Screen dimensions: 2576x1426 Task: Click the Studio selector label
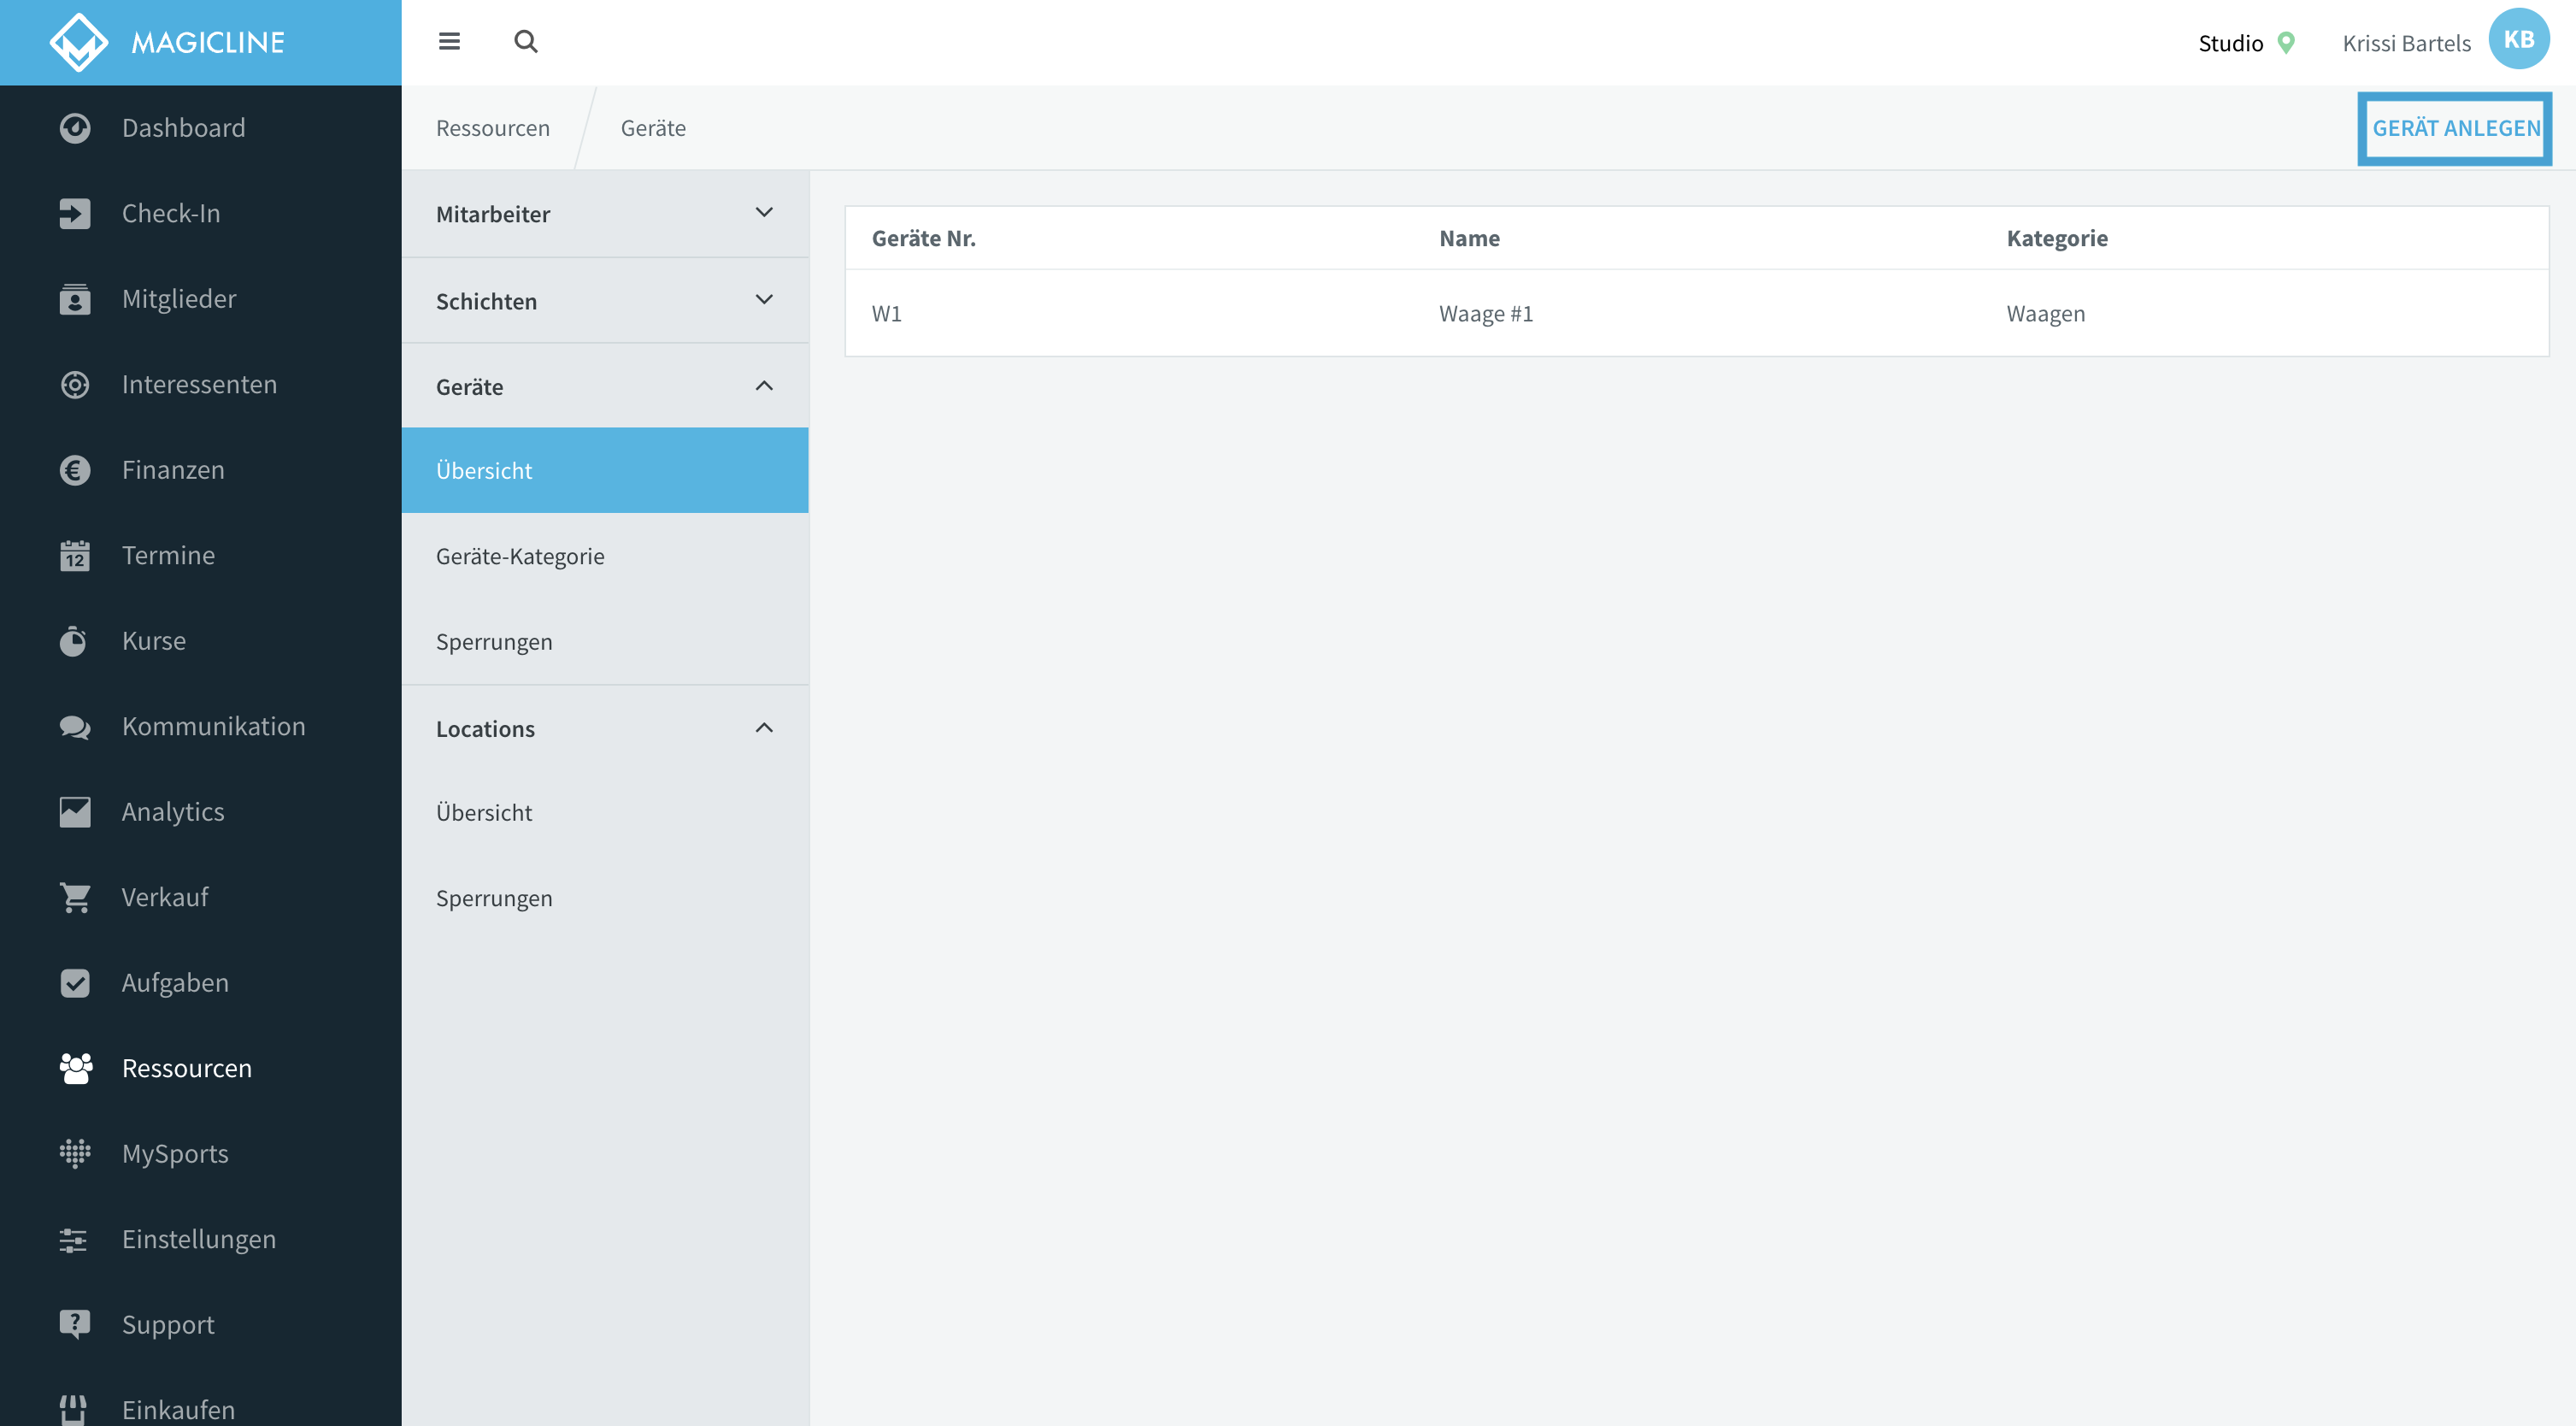(x=2230, y=43)
